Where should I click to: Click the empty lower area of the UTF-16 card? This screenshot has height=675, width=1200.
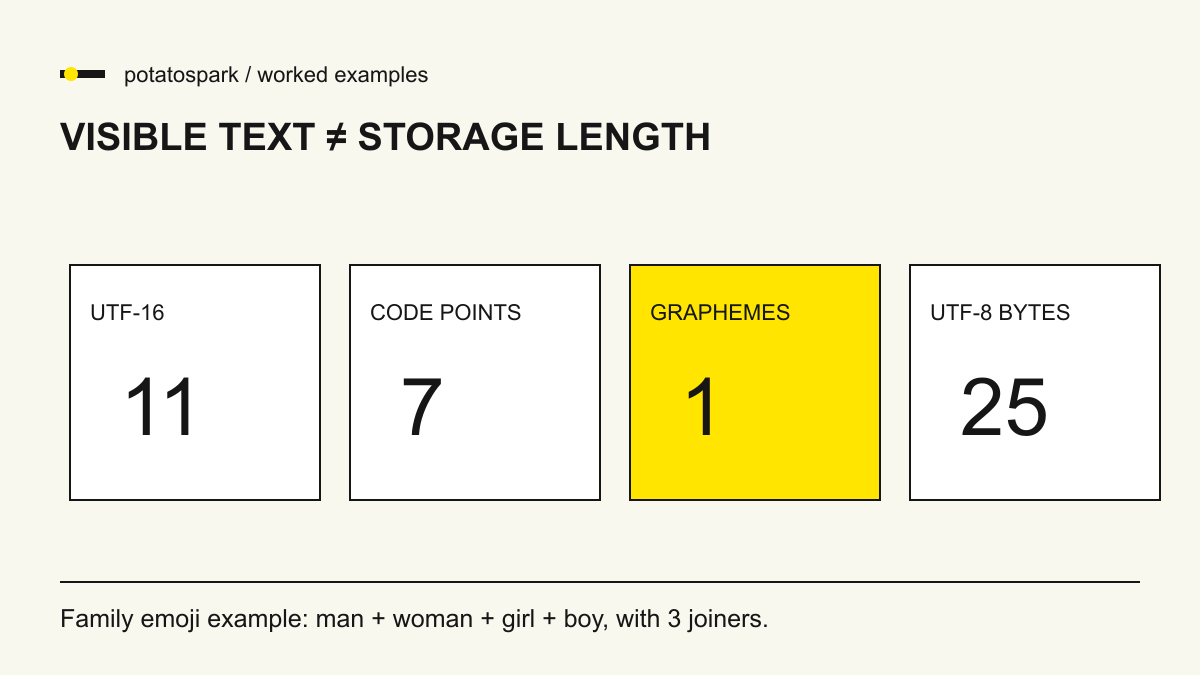(195, 470)
